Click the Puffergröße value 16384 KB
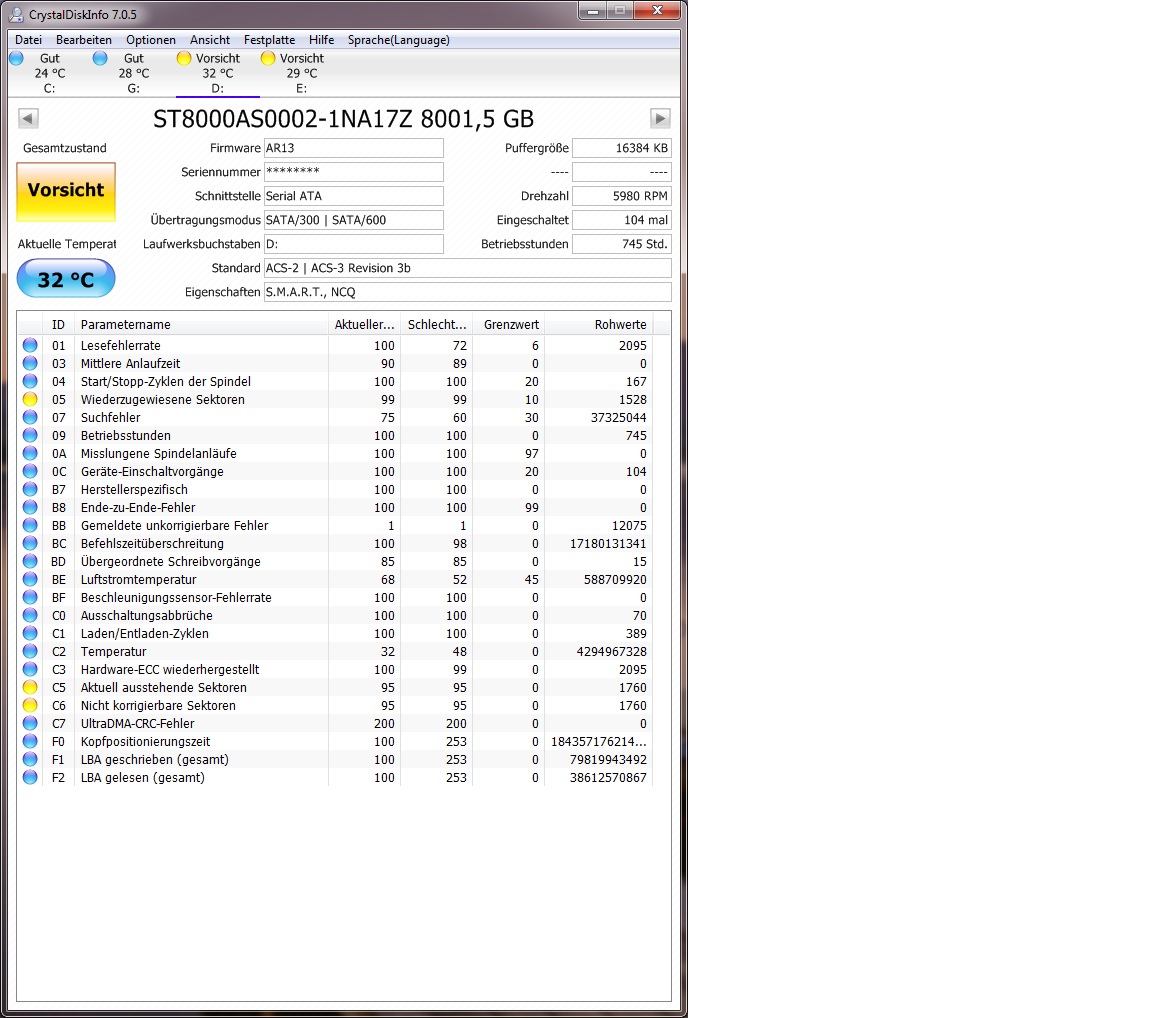 pos(622,148)
